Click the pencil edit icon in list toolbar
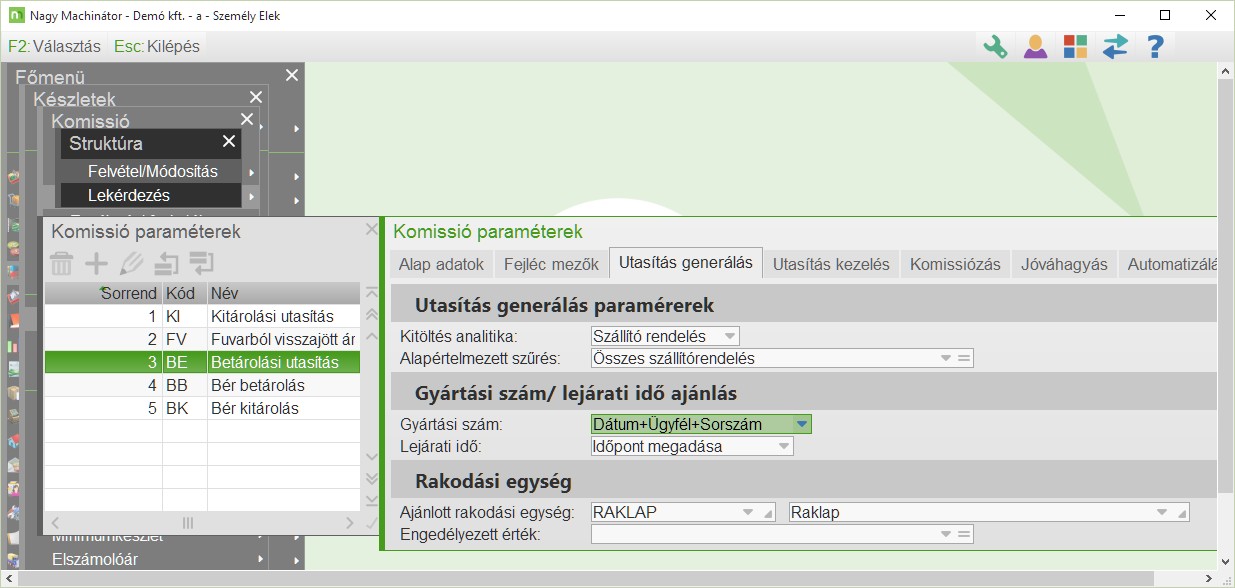This screenshot has width=1235, height=588. pyautogui.click(x=131, y=264)
